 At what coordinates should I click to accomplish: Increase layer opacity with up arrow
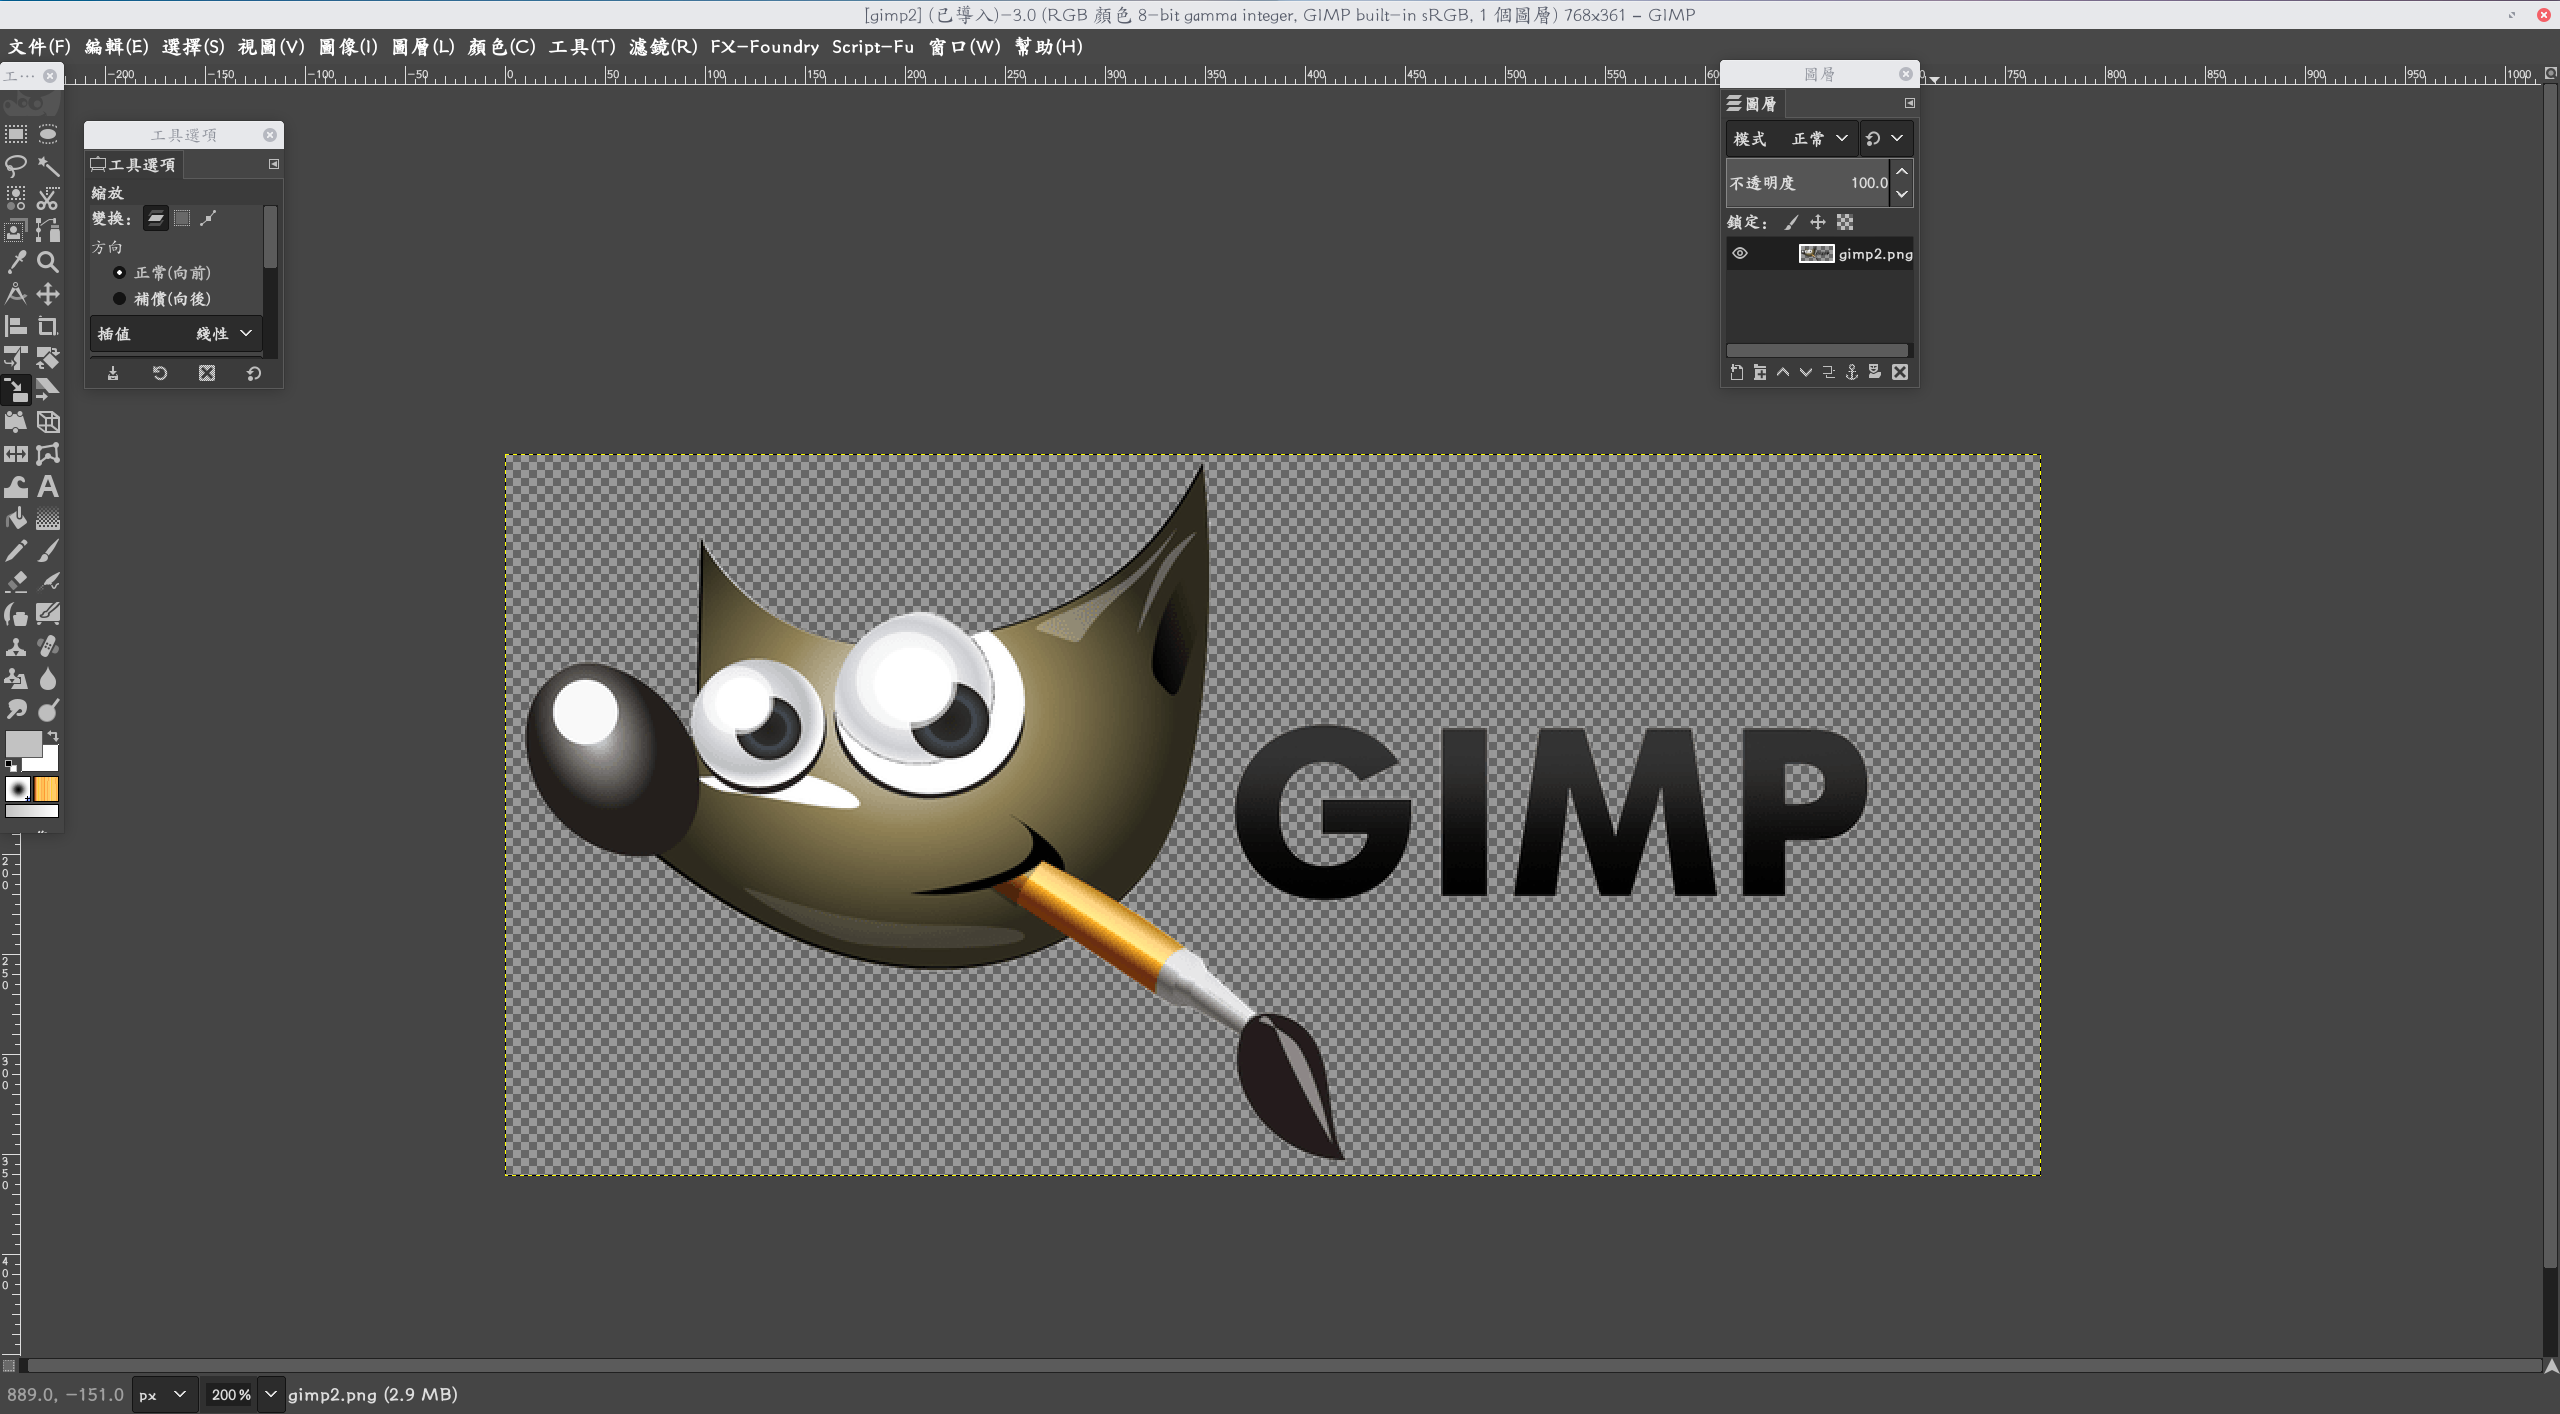1902,171
